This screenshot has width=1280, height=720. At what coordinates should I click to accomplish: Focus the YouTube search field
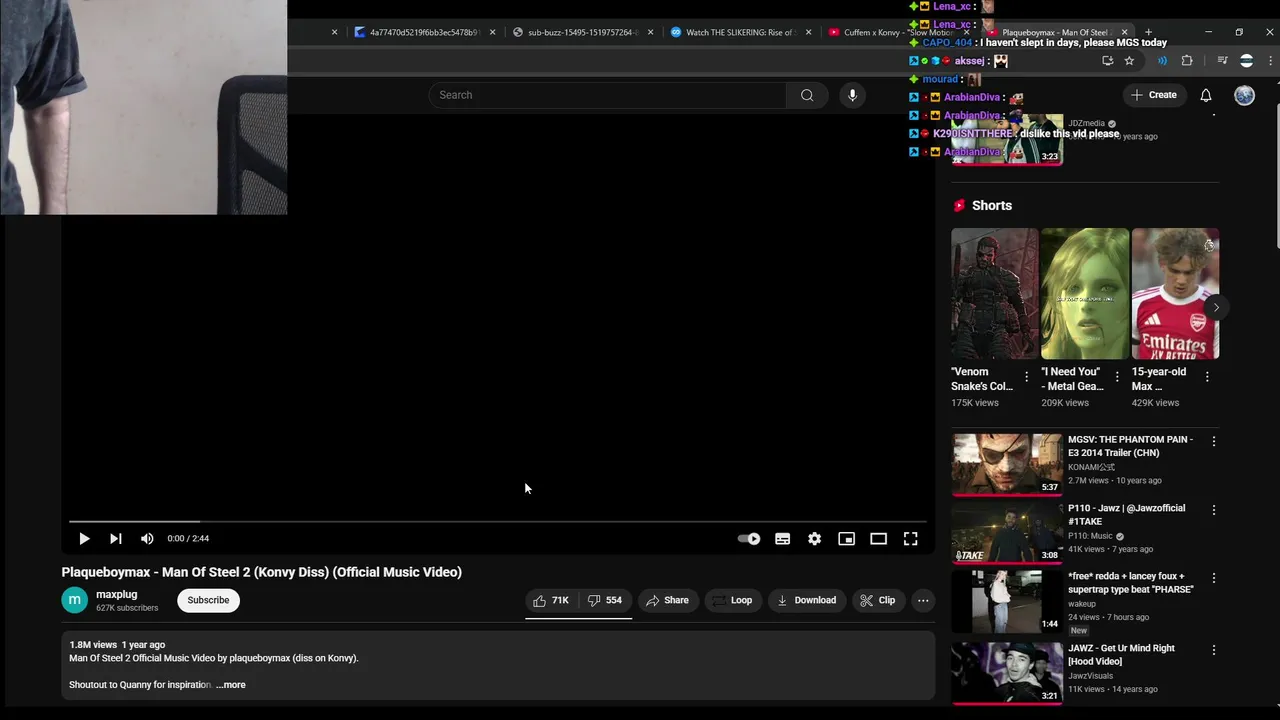click(x=608, y=95)
